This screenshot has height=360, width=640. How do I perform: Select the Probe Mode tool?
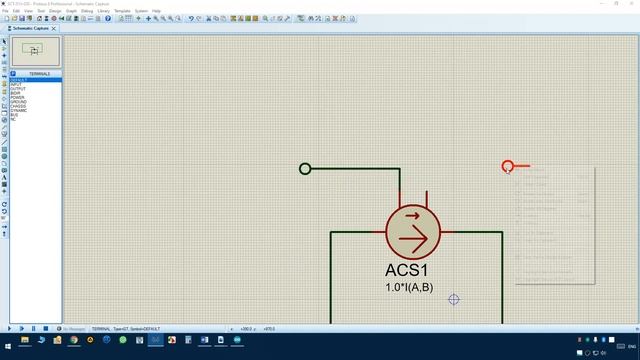click(4, 127)
